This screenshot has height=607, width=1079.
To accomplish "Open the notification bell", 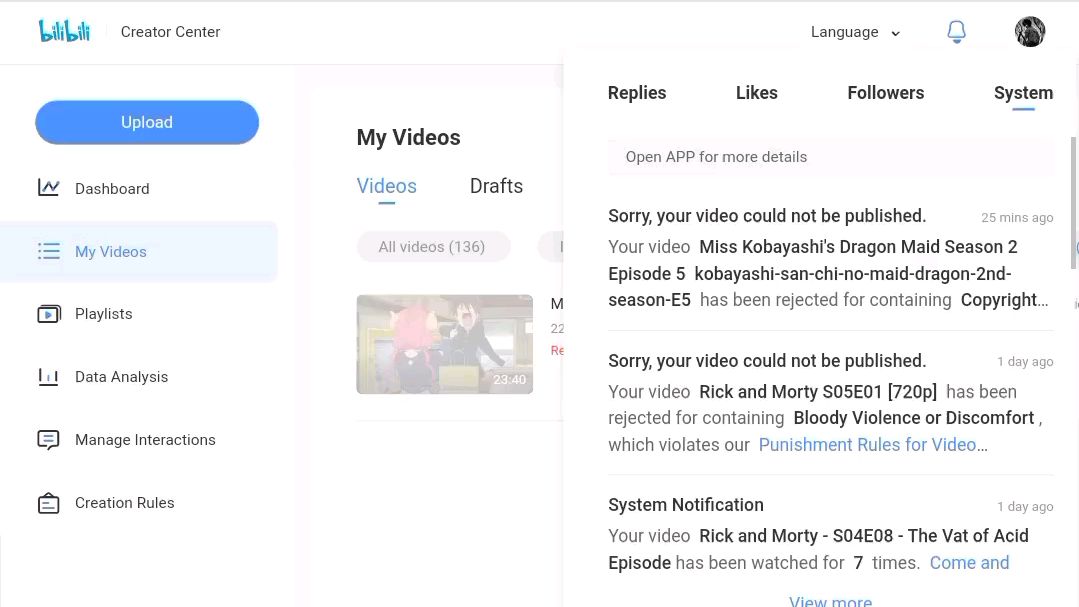I will click(957, 32).
